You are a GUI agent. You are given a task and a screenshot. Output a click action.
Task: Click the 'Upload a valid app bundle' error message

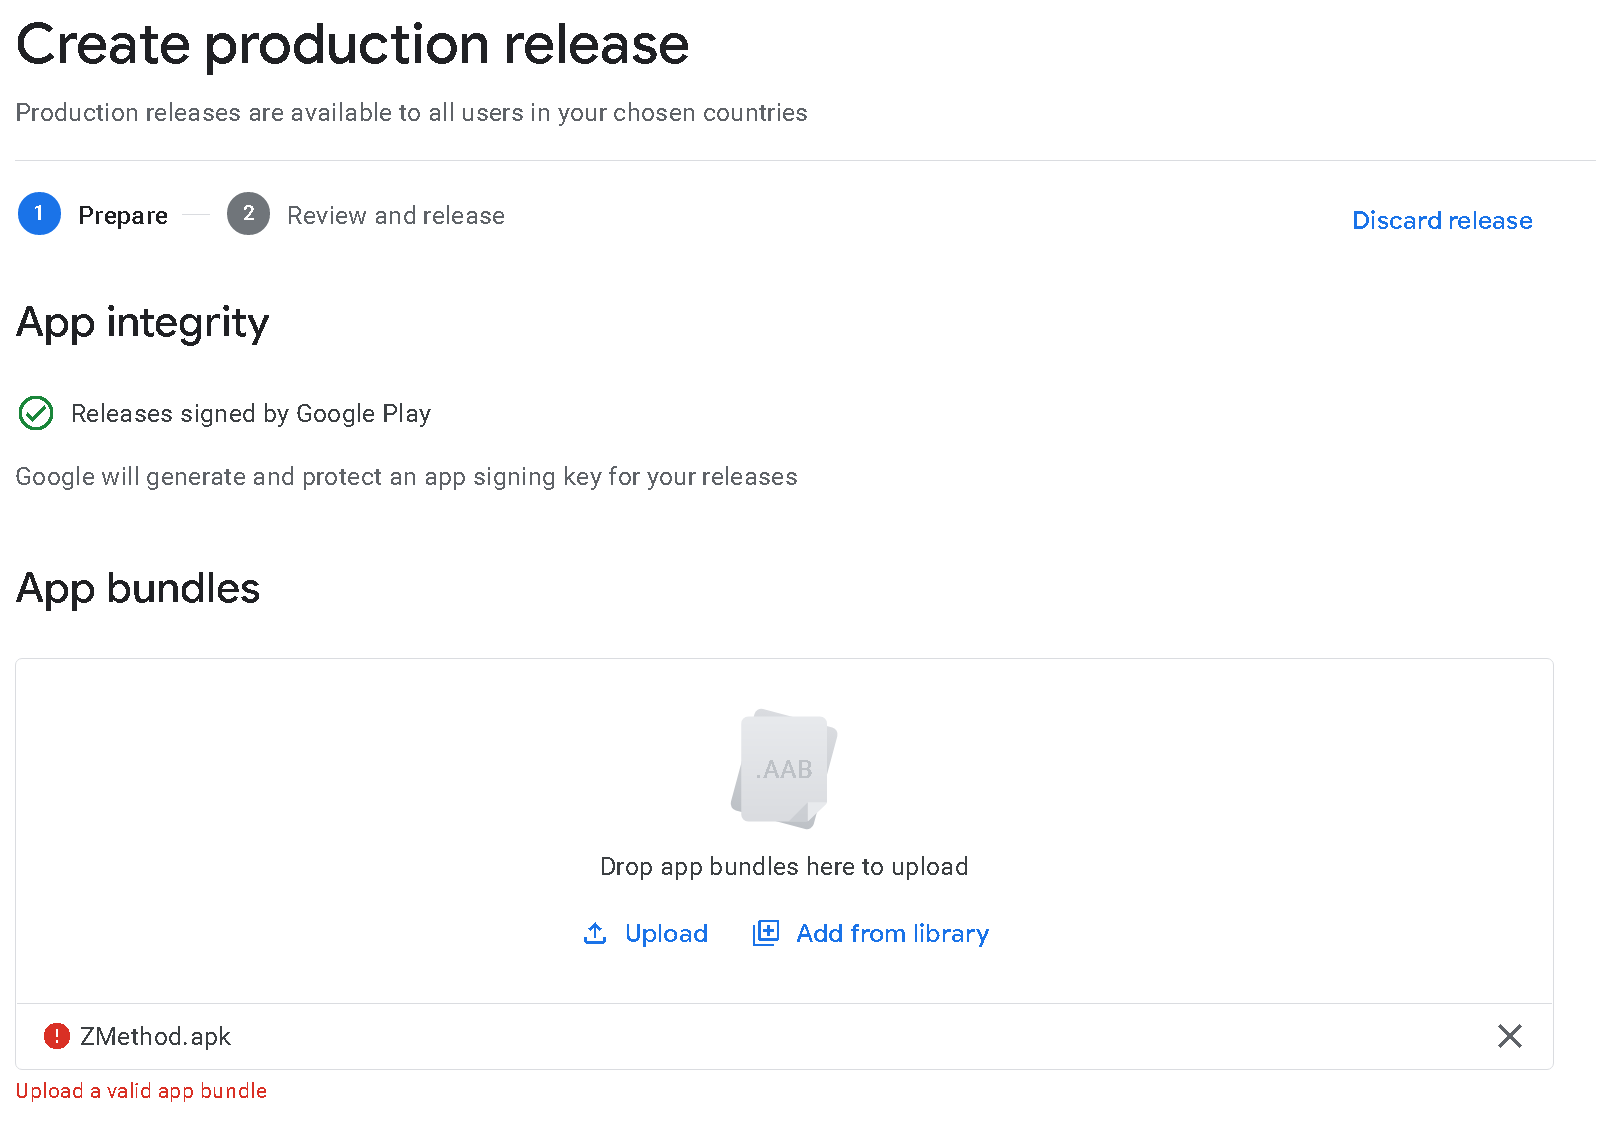pos(141,1091)
